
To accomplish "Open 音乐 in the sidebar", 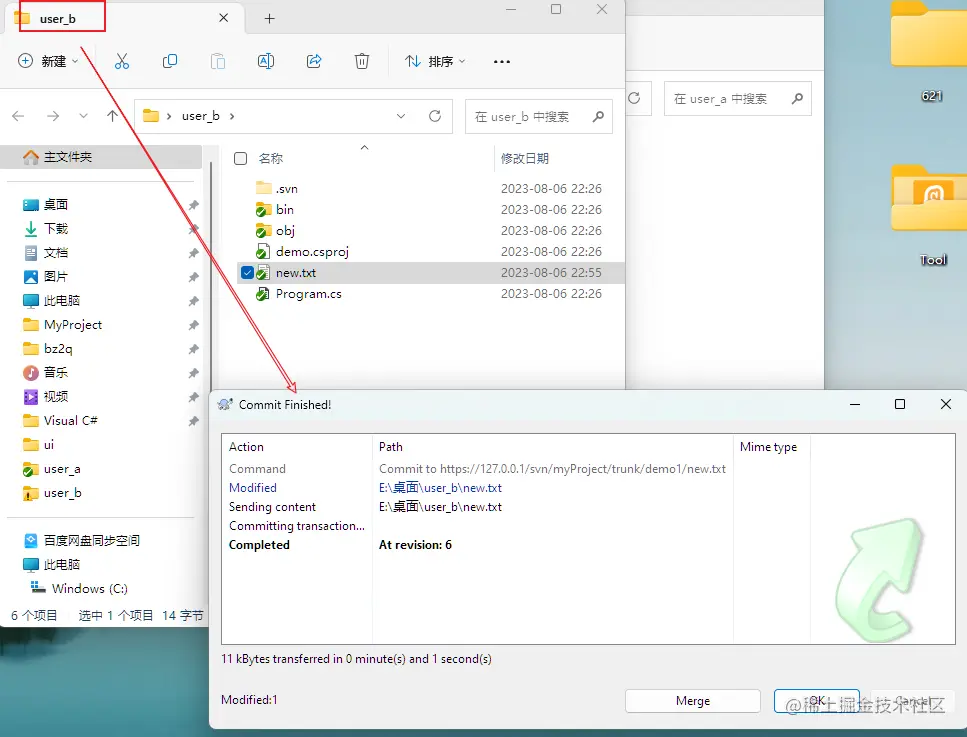I will point(56,373).
